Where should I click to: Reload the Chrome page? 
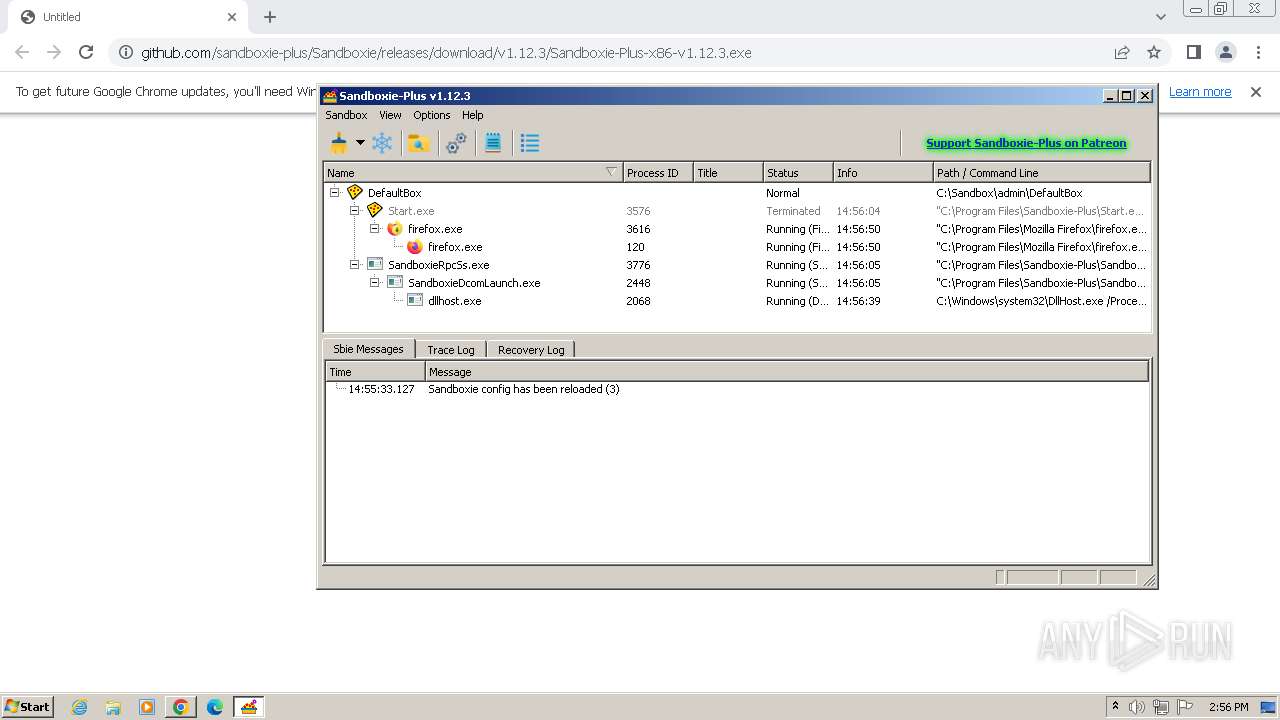click(x=86, y=52)
